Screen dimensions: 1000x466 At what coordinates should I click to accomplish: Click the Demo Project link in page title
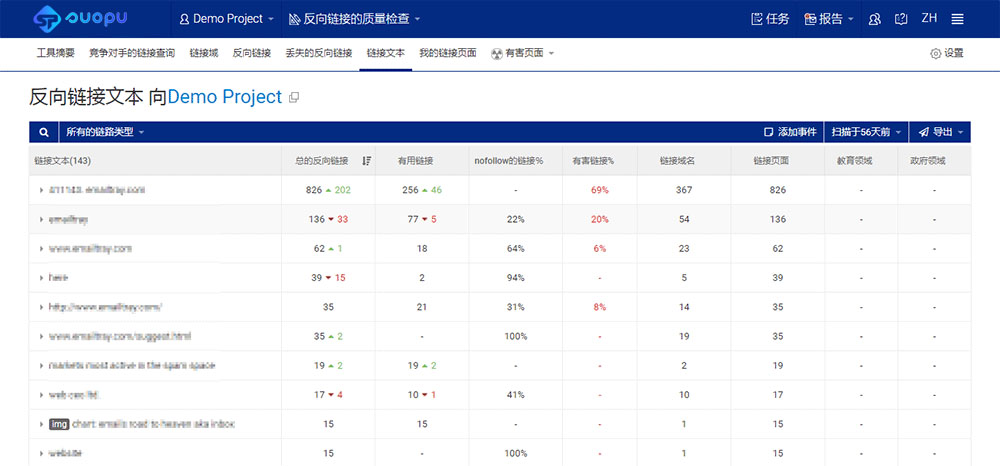click(x=225, y=97)
